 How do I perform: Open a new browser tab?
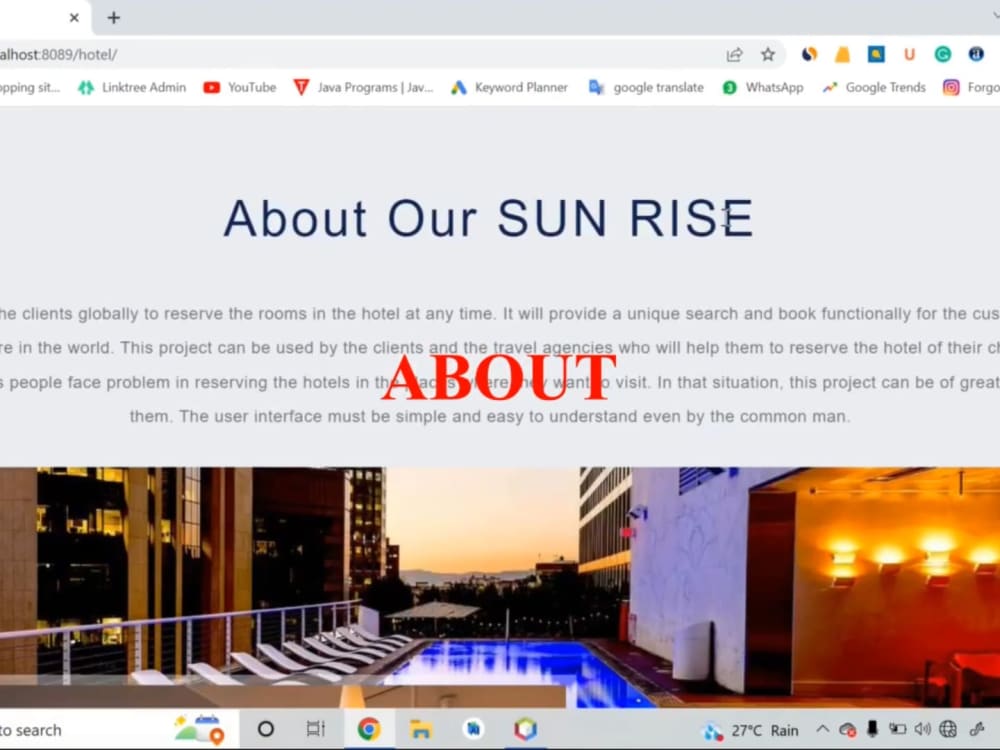pos(113,17)
